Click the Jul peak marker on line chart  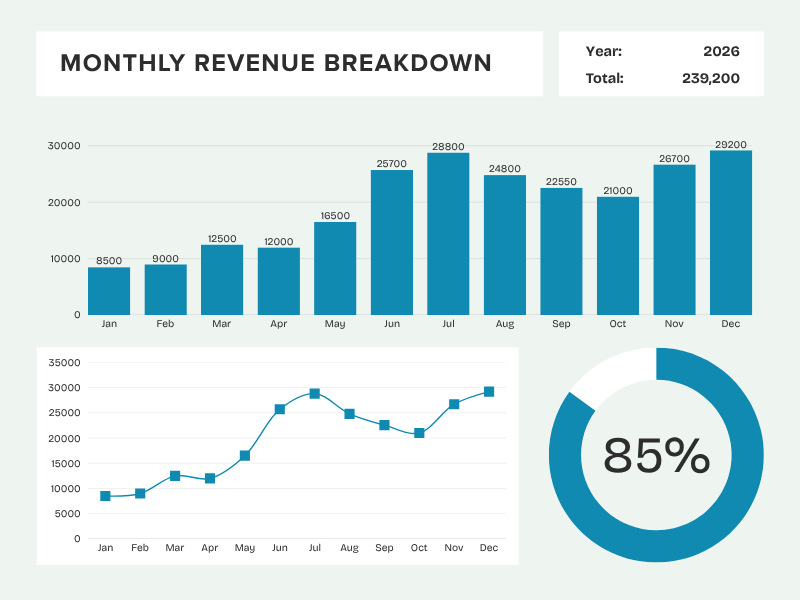315,393
